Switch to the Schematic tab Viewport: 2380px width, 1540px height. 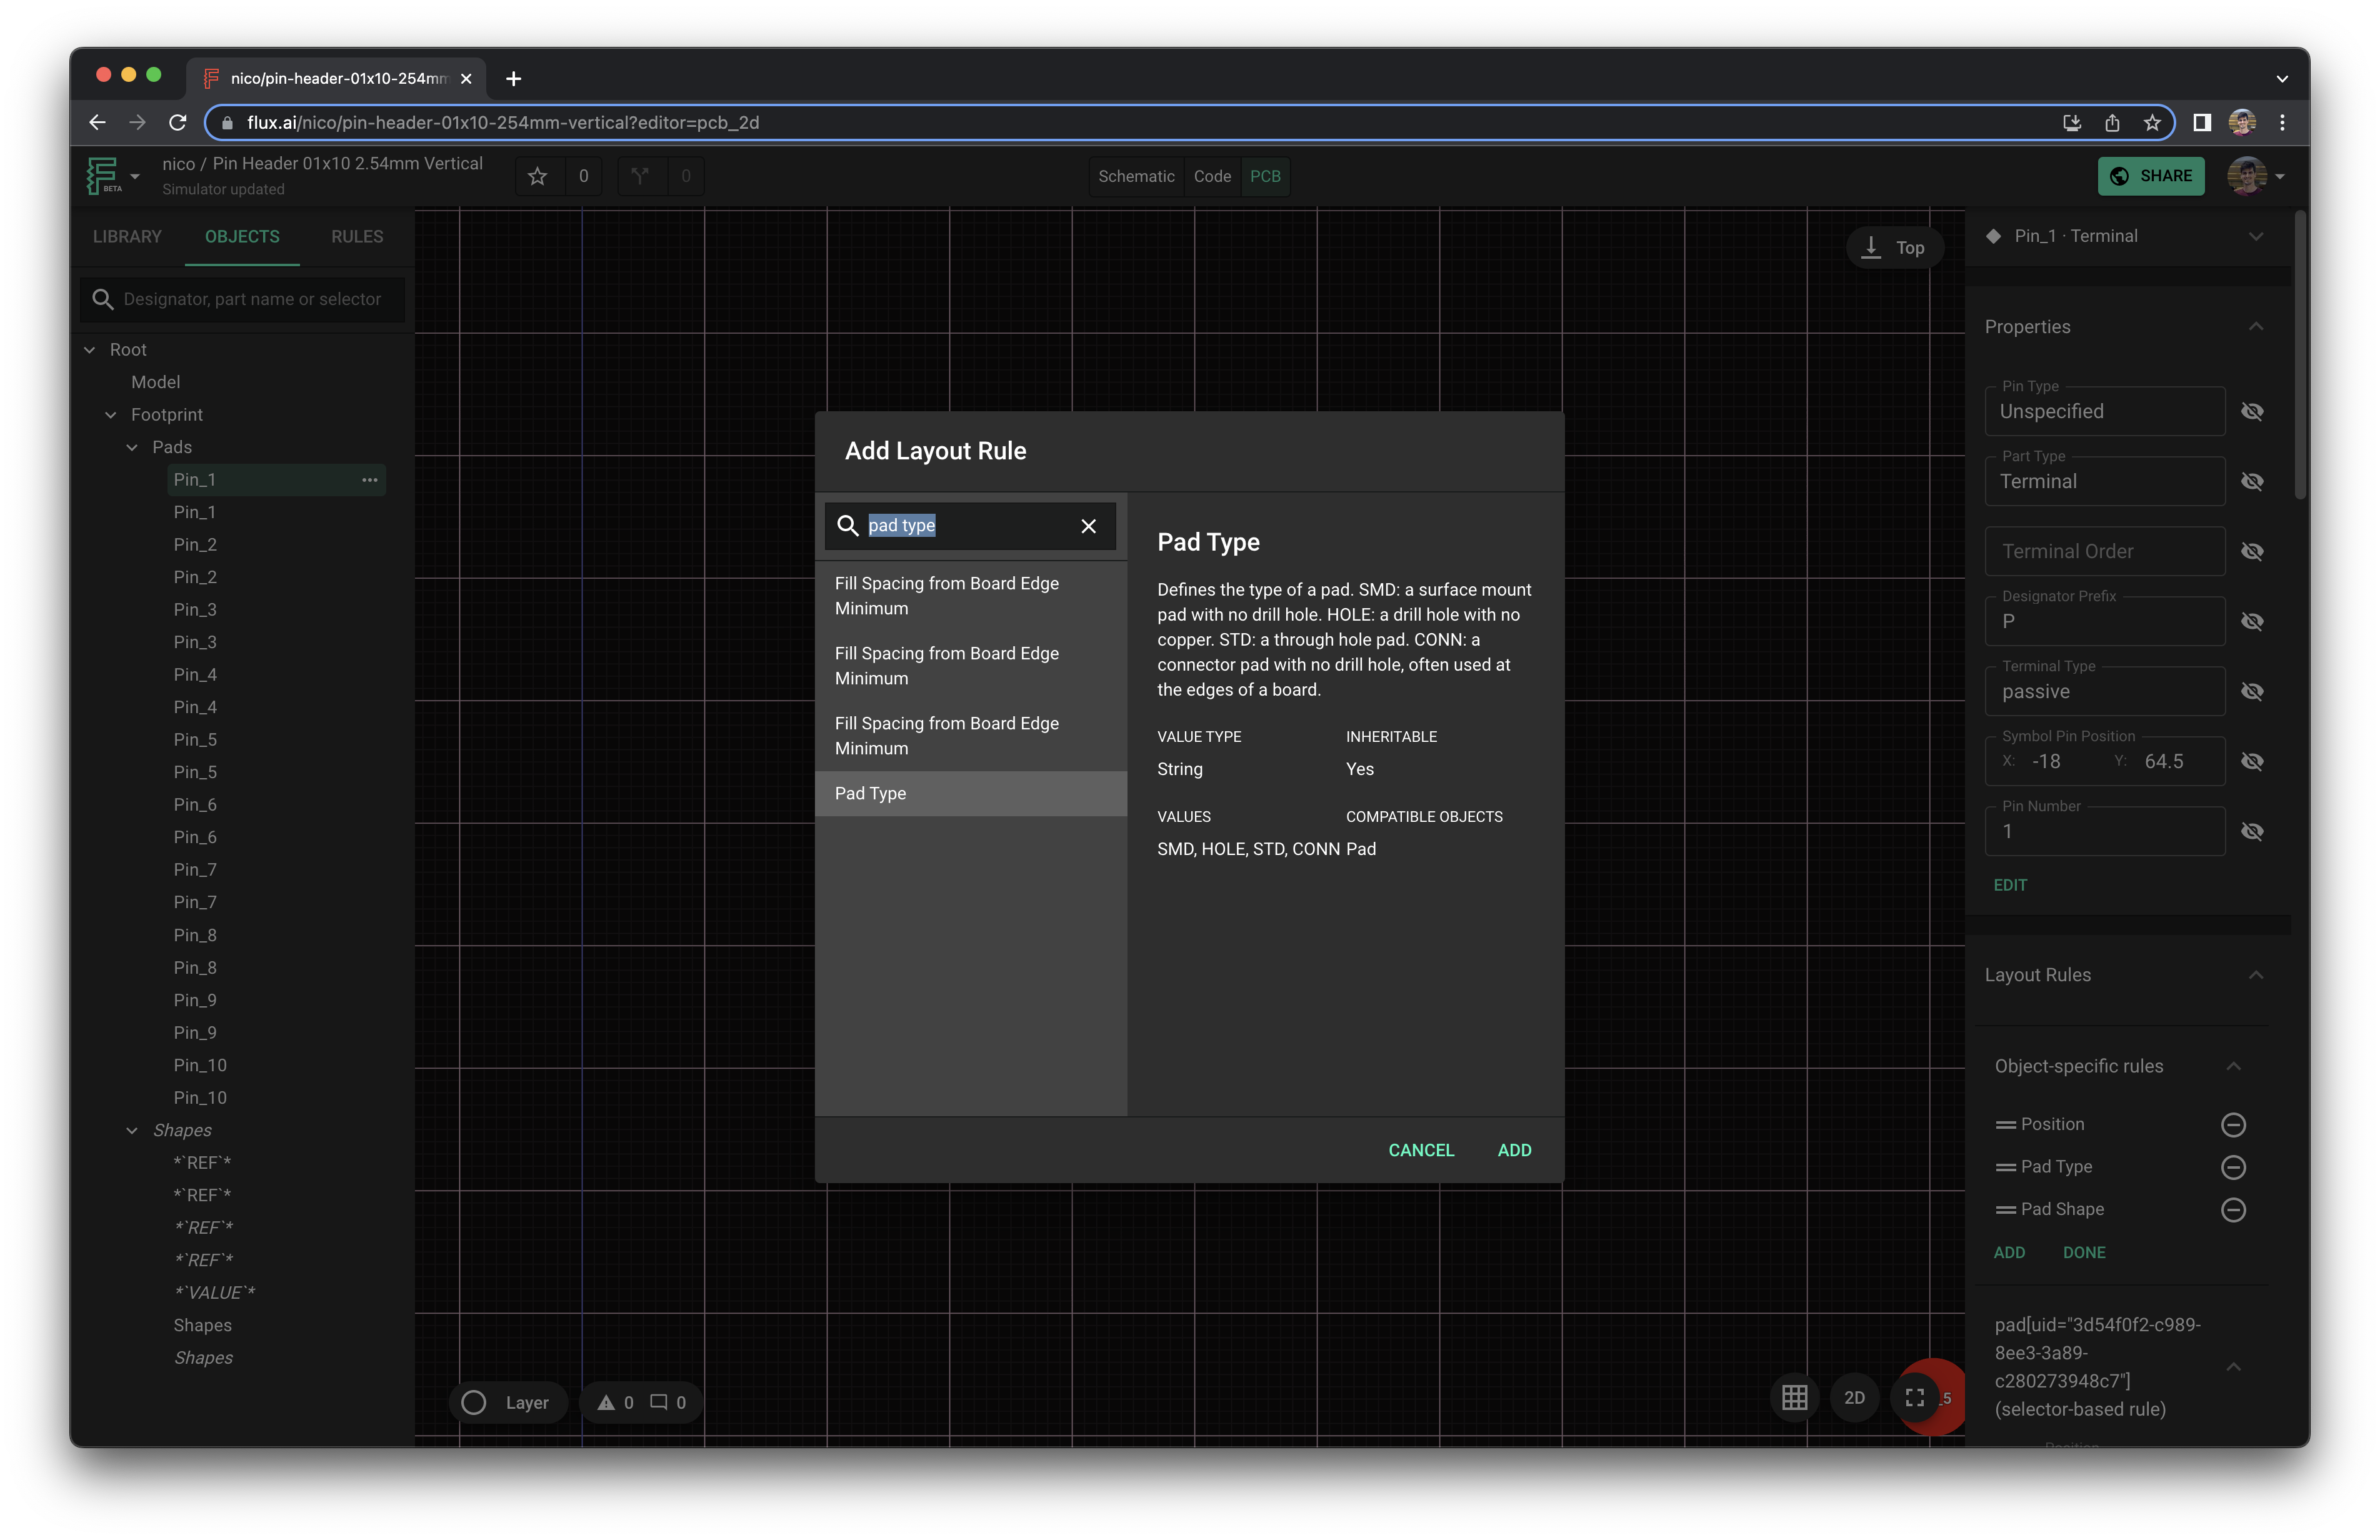pos(1135,176)
